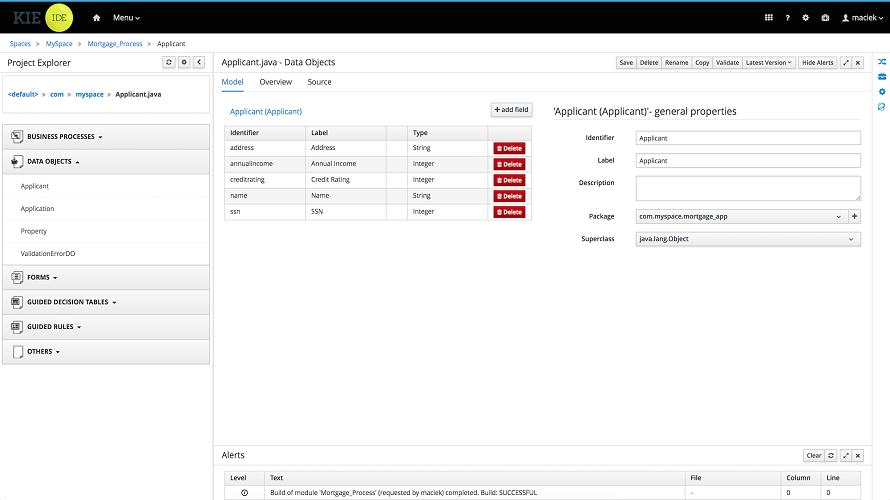Click the home icon in top bar

(x=96, y=18)
